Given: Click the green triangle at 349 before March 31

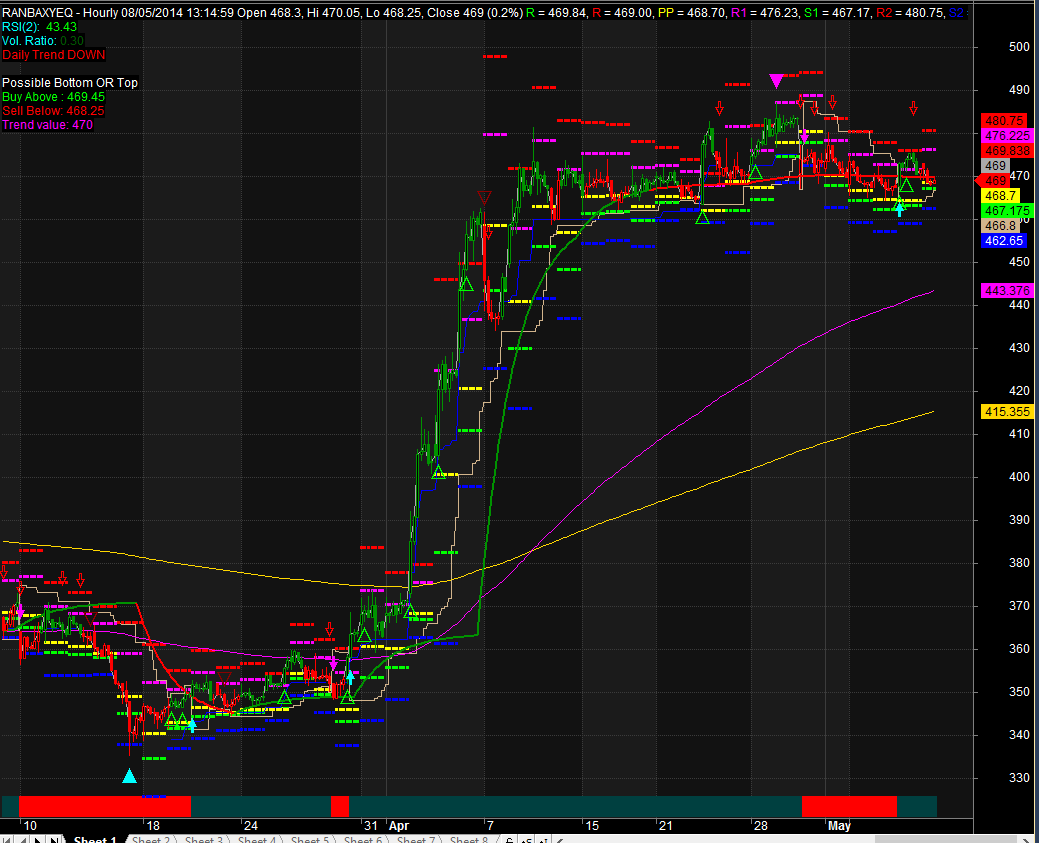Looking at the screenshot, I should coord(347,696).
